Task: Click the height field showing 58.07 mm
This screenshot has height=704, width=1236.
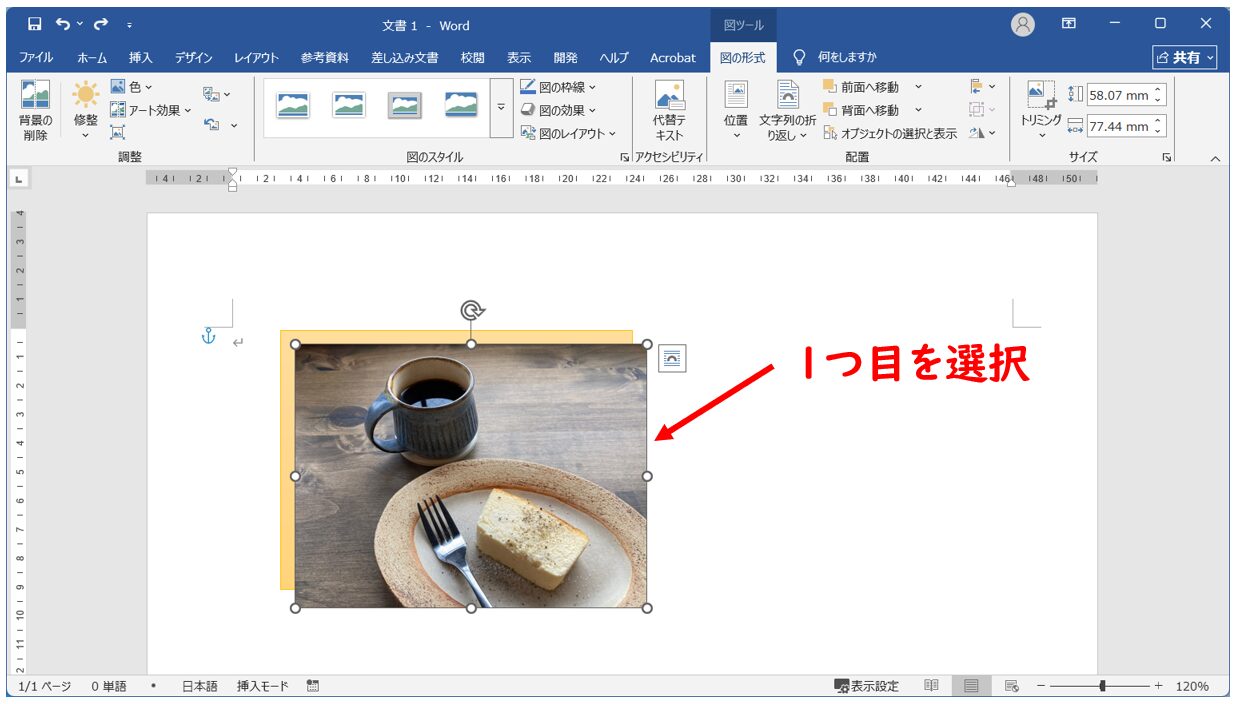Action: 1126,95
